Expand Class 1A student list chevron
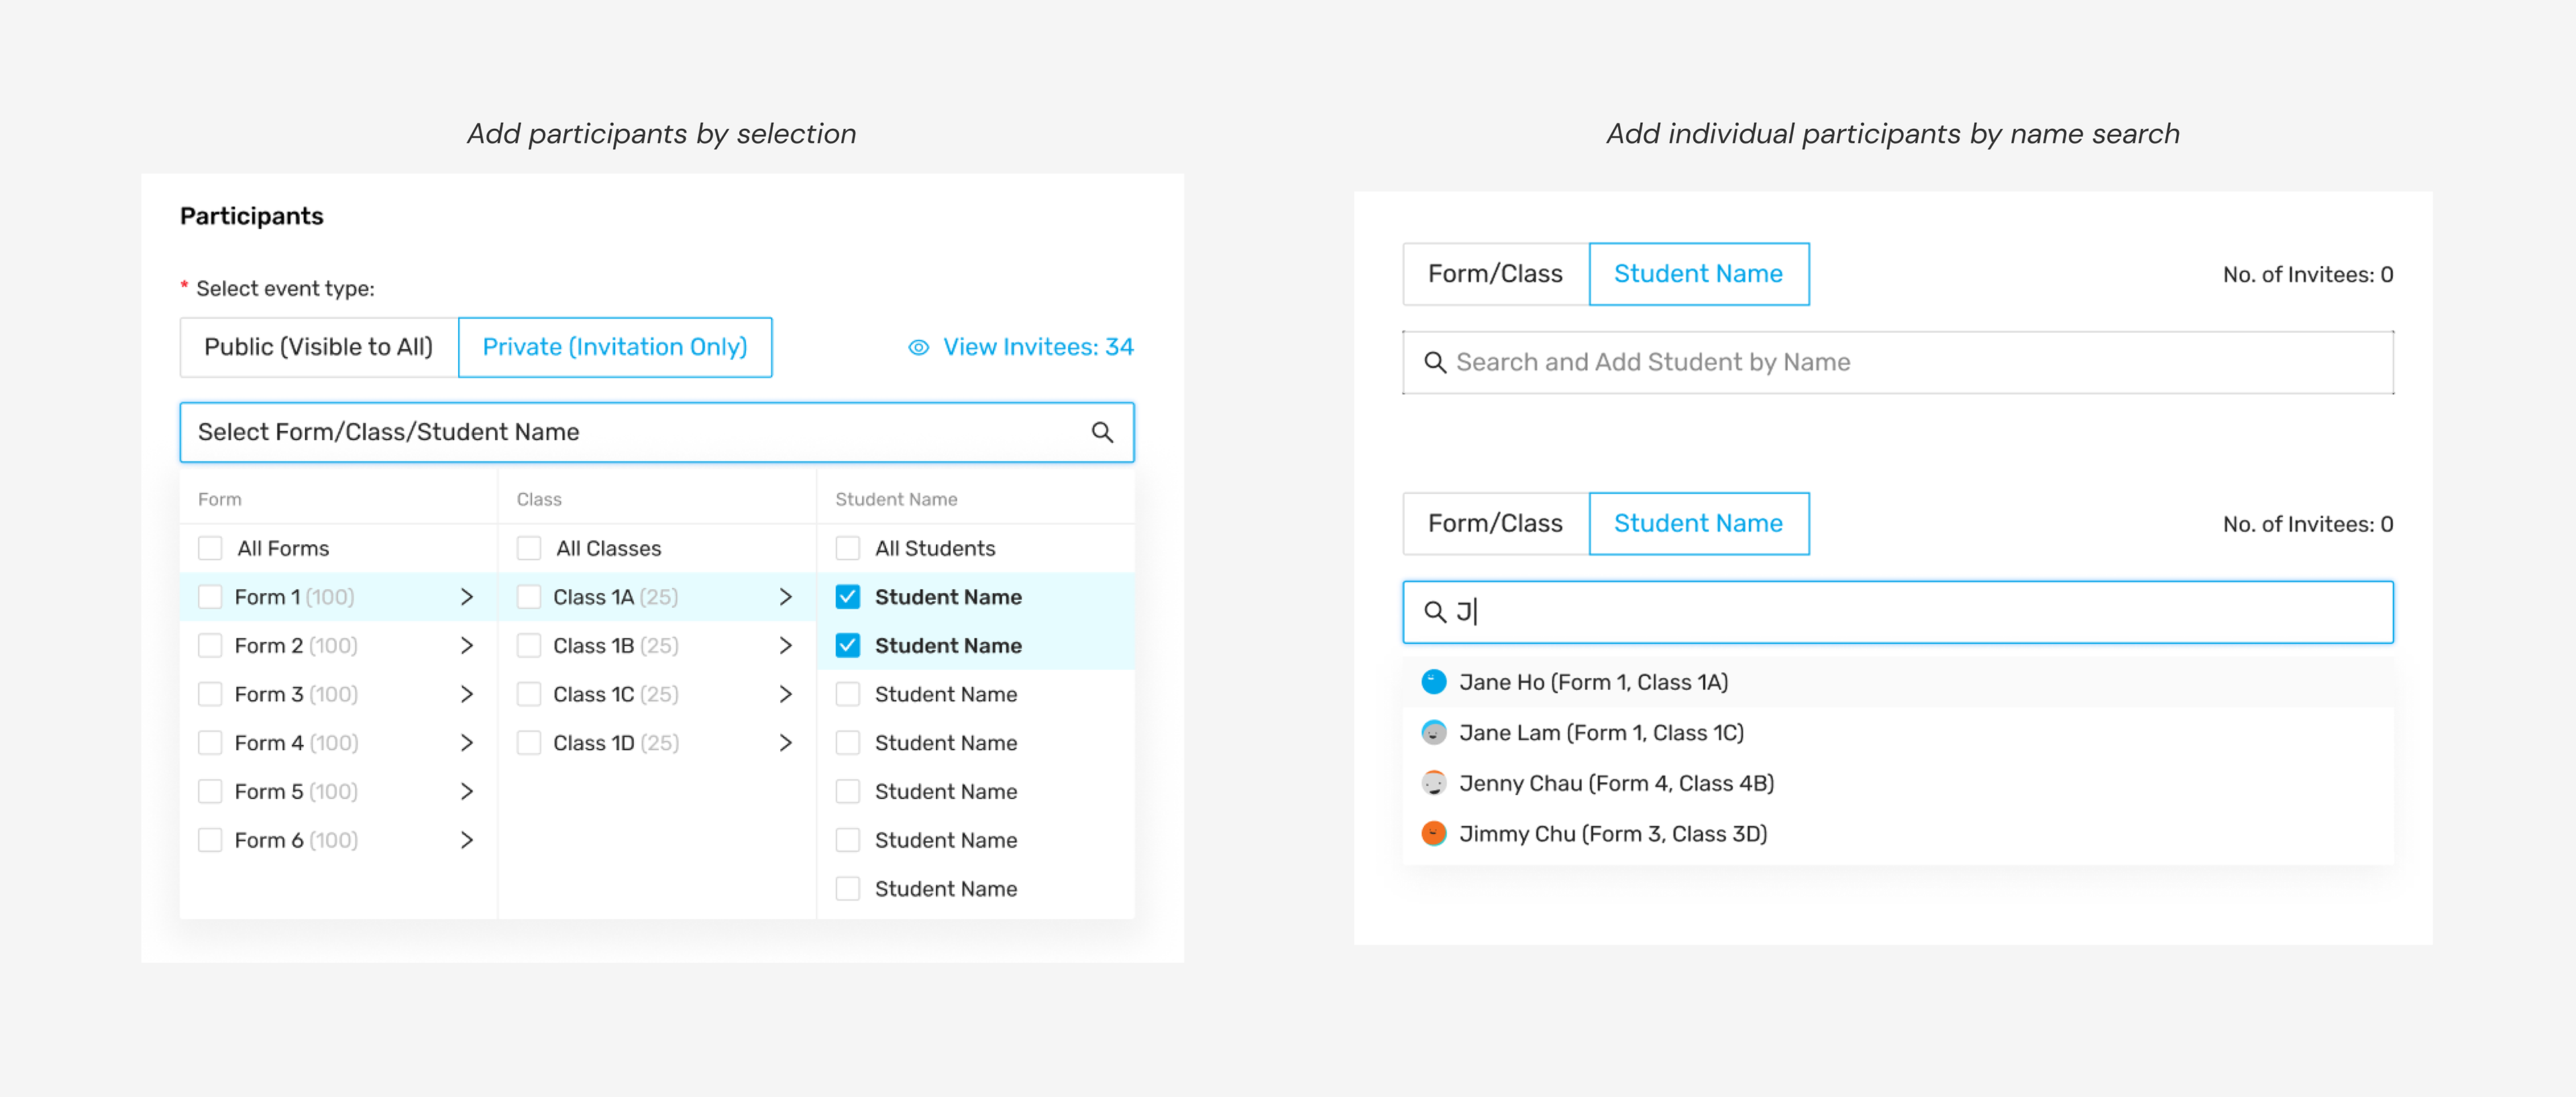Screen dimensions: 2576x1097 click(x=785, y=597)
